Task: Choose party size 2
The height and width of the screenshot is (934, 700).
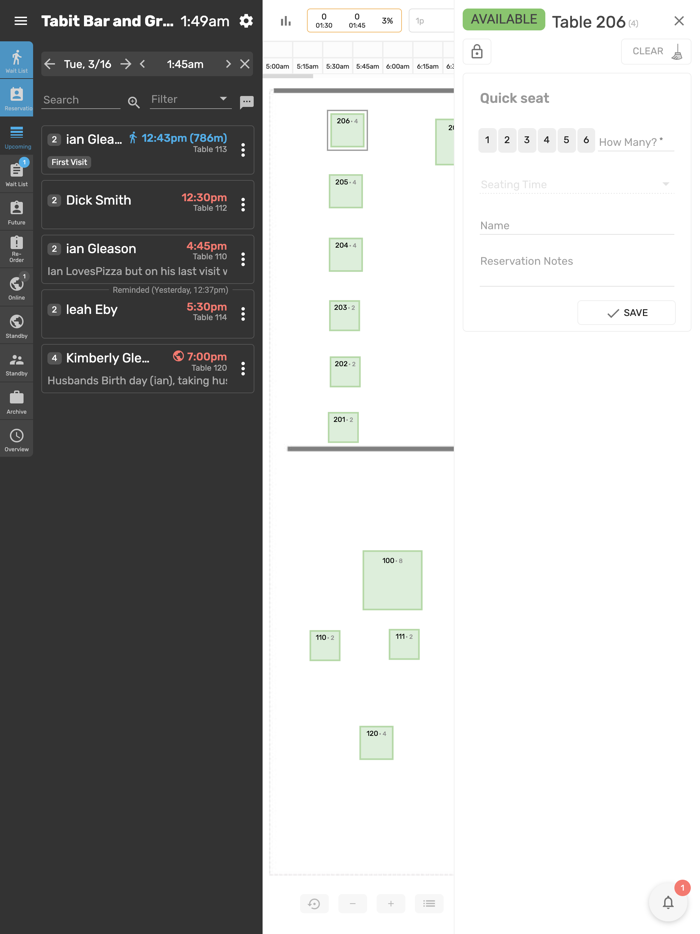Action: pyautogui.click(x=507, y=140)
